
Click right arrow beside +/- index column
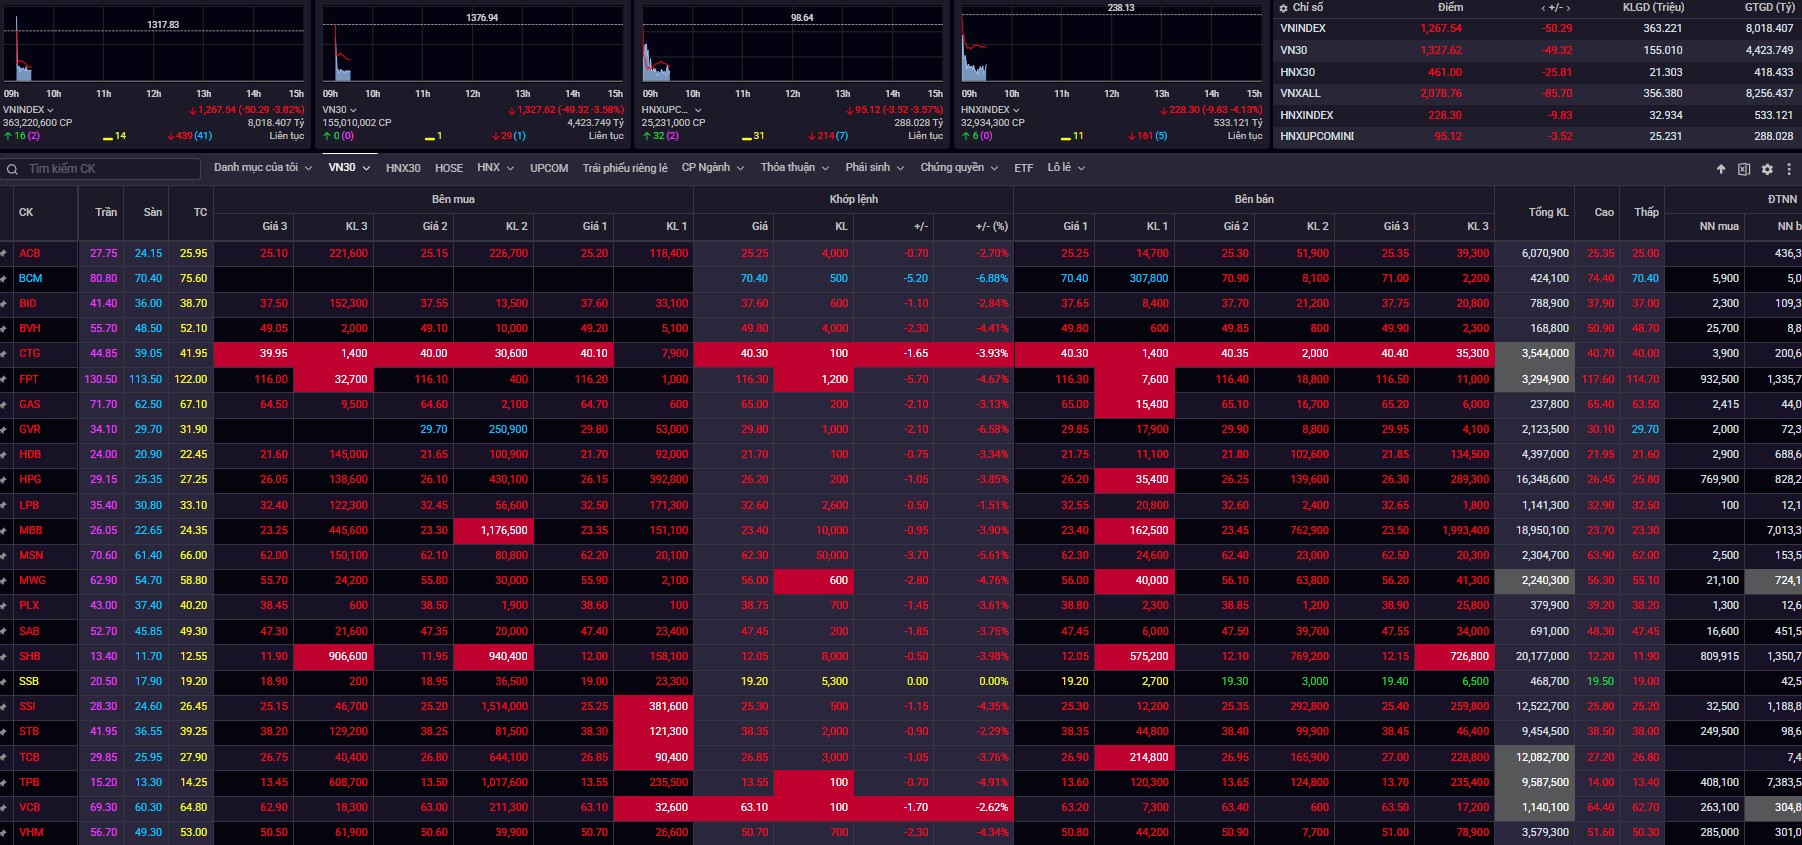point(1568,8)
